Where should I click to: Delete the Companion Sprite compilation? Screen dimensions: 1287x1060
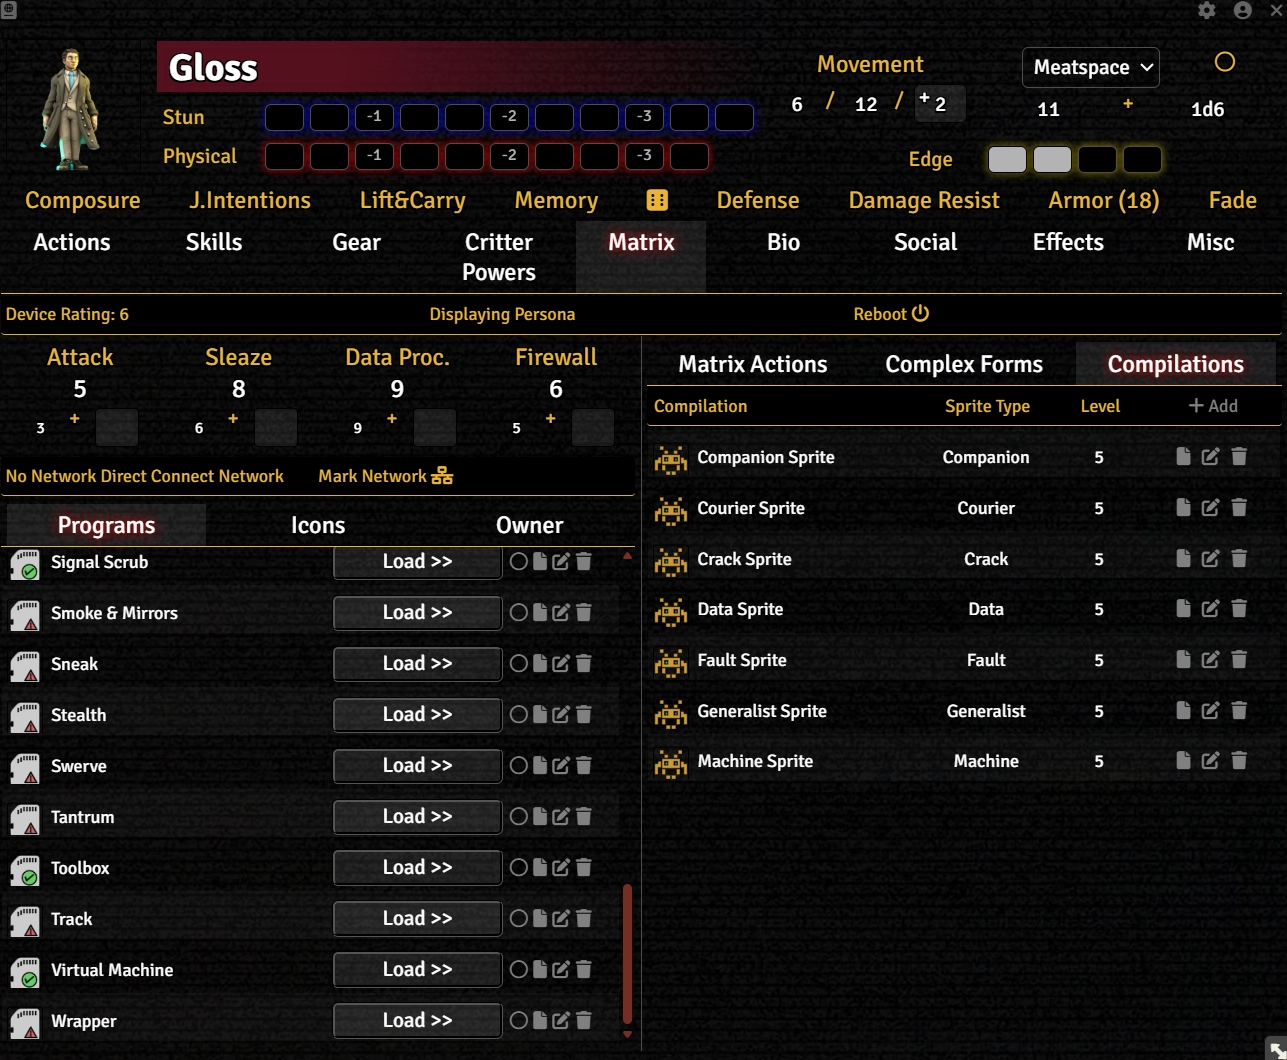click(1239, 457)
